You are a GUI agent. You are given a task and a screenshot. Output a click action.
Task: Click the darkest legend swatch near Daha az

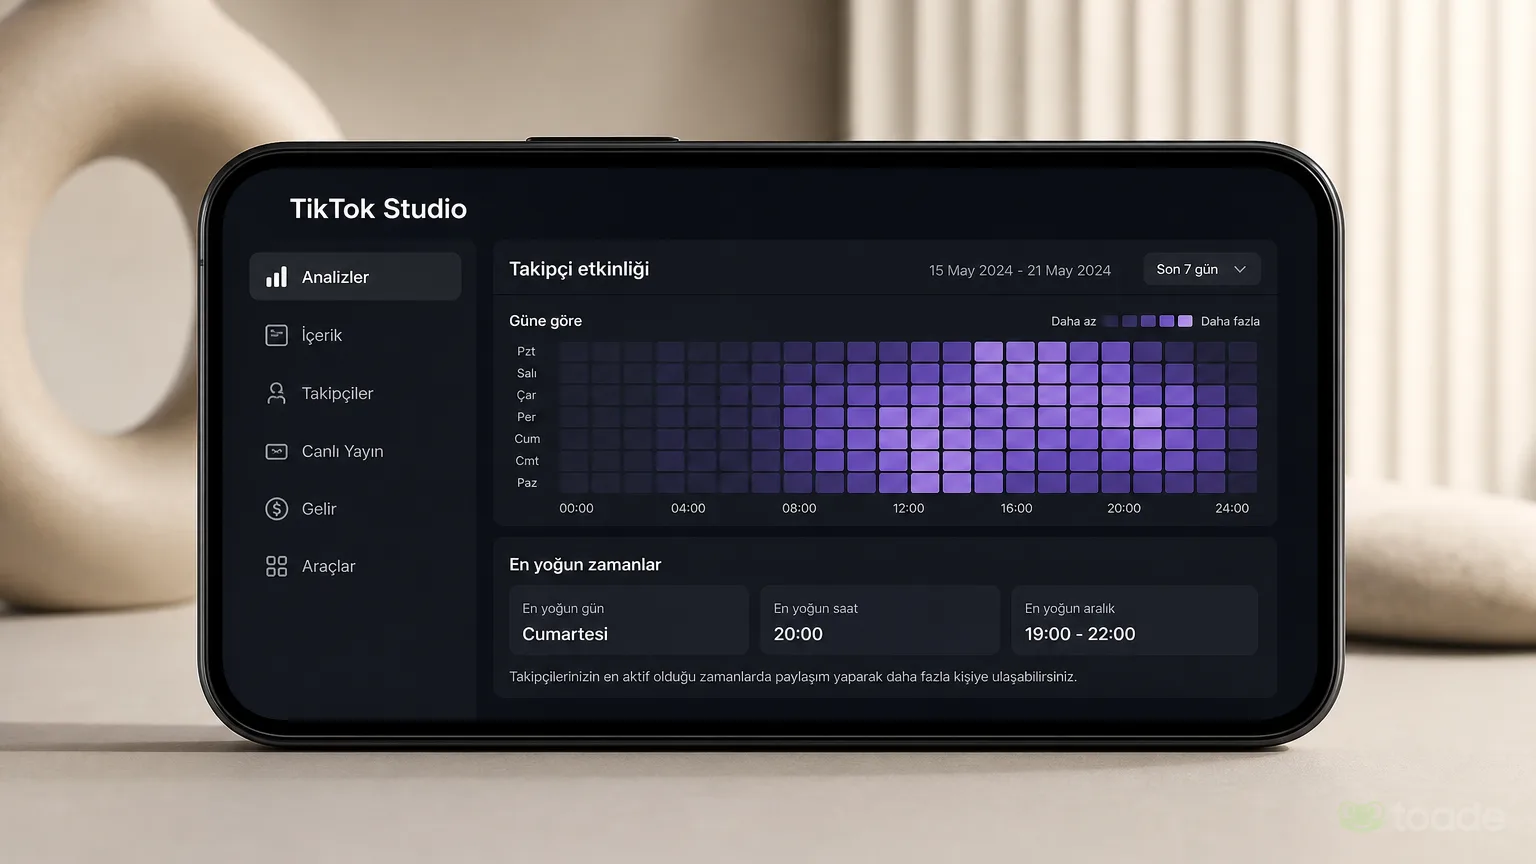[x=1111, y=321]
